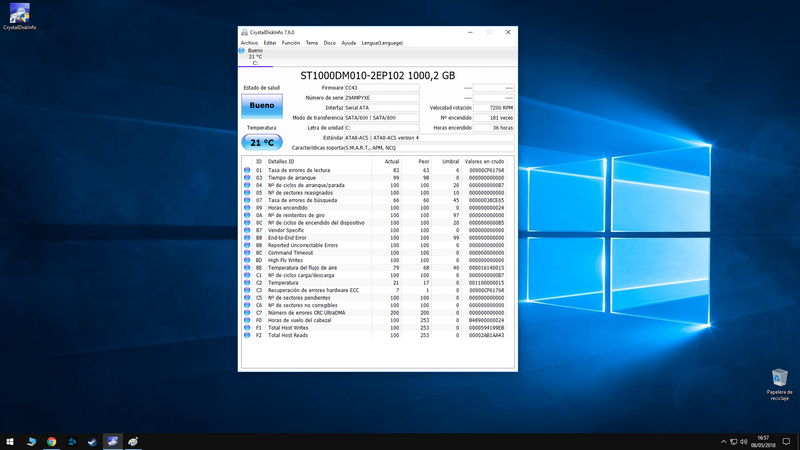Click the Modo de transferencia SATA/600 field
800x450 pixels.
(382, 118)
